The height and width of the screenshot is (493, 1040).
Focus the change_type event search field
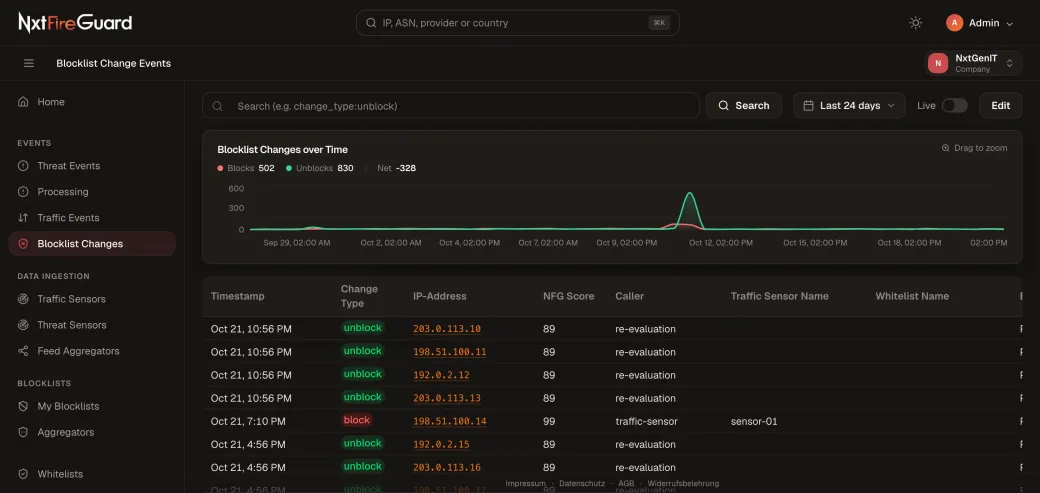[451, 106]
